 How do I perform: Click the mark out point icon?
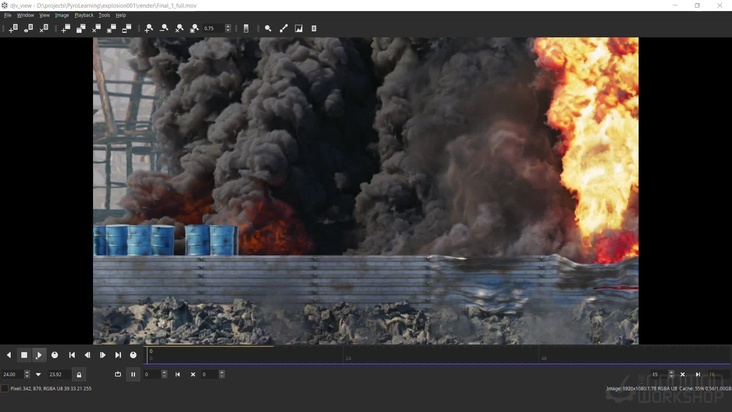[698, 374]
